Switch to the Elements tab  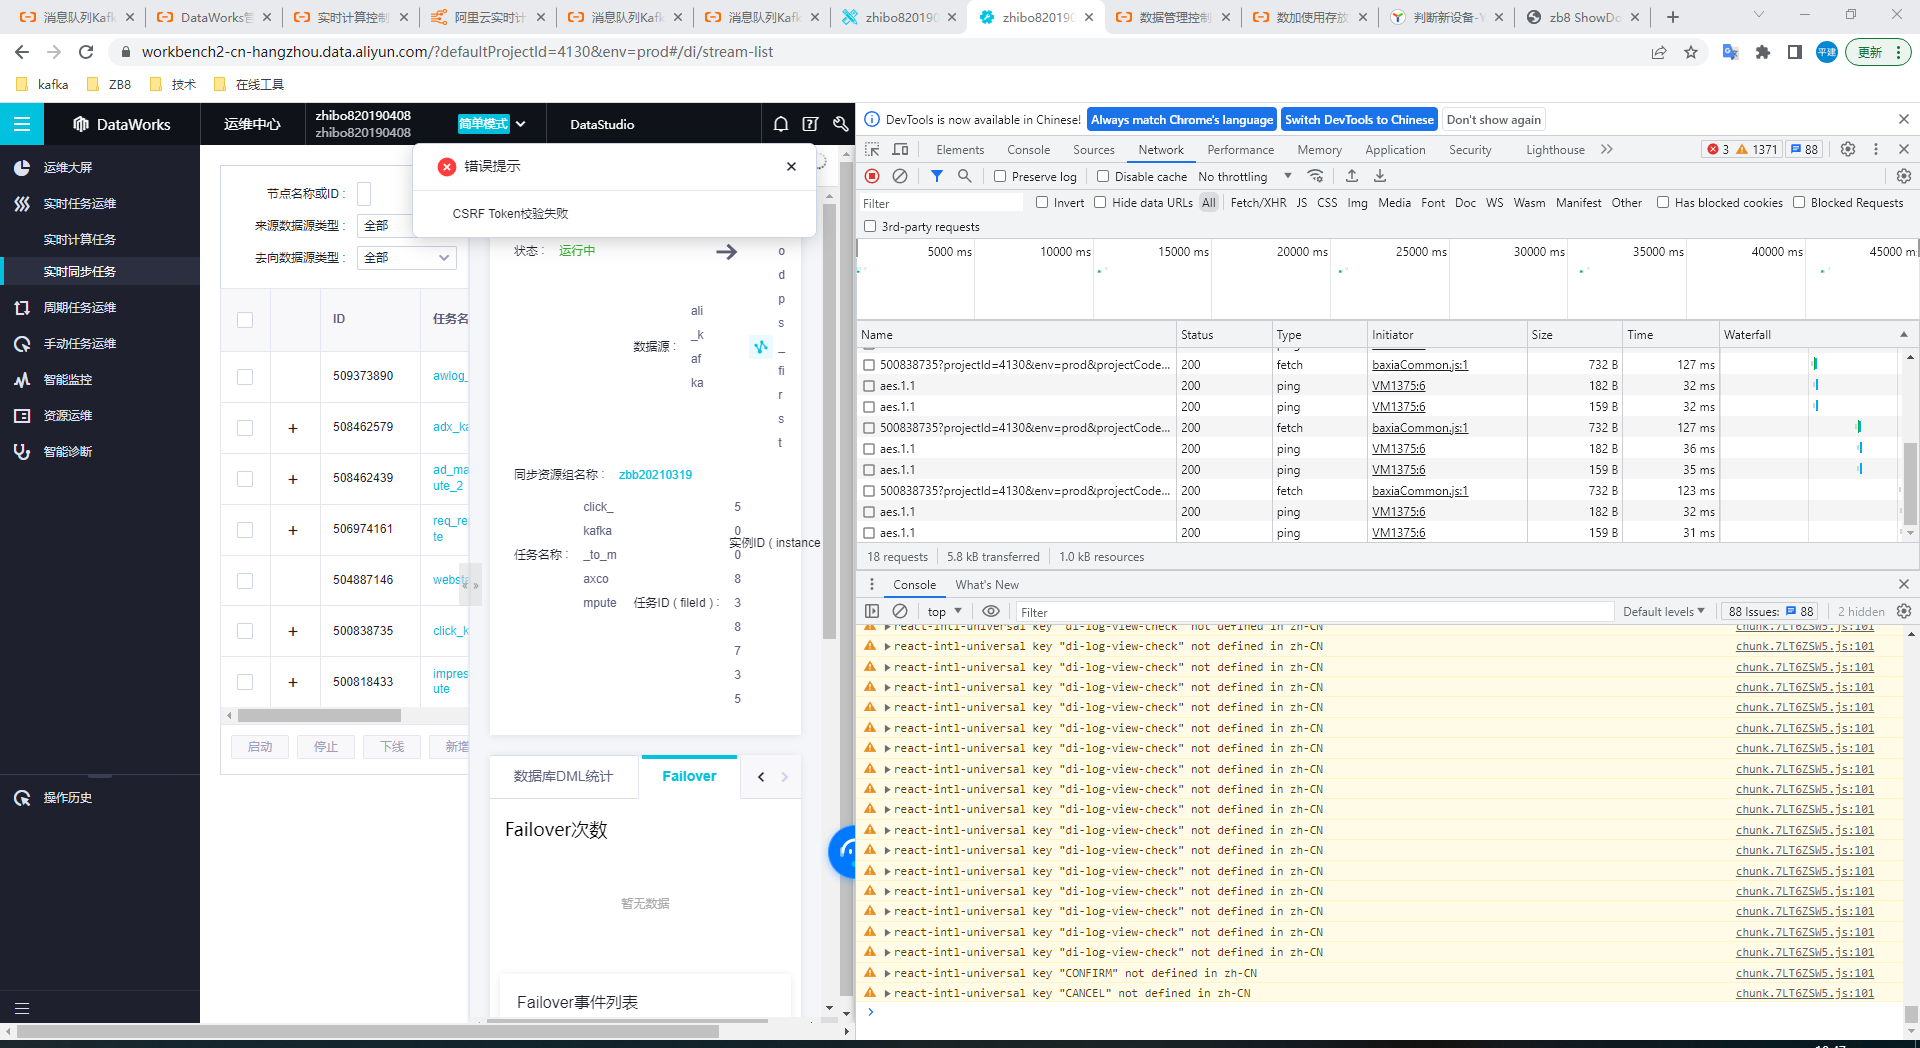click(x=960, y=149)
